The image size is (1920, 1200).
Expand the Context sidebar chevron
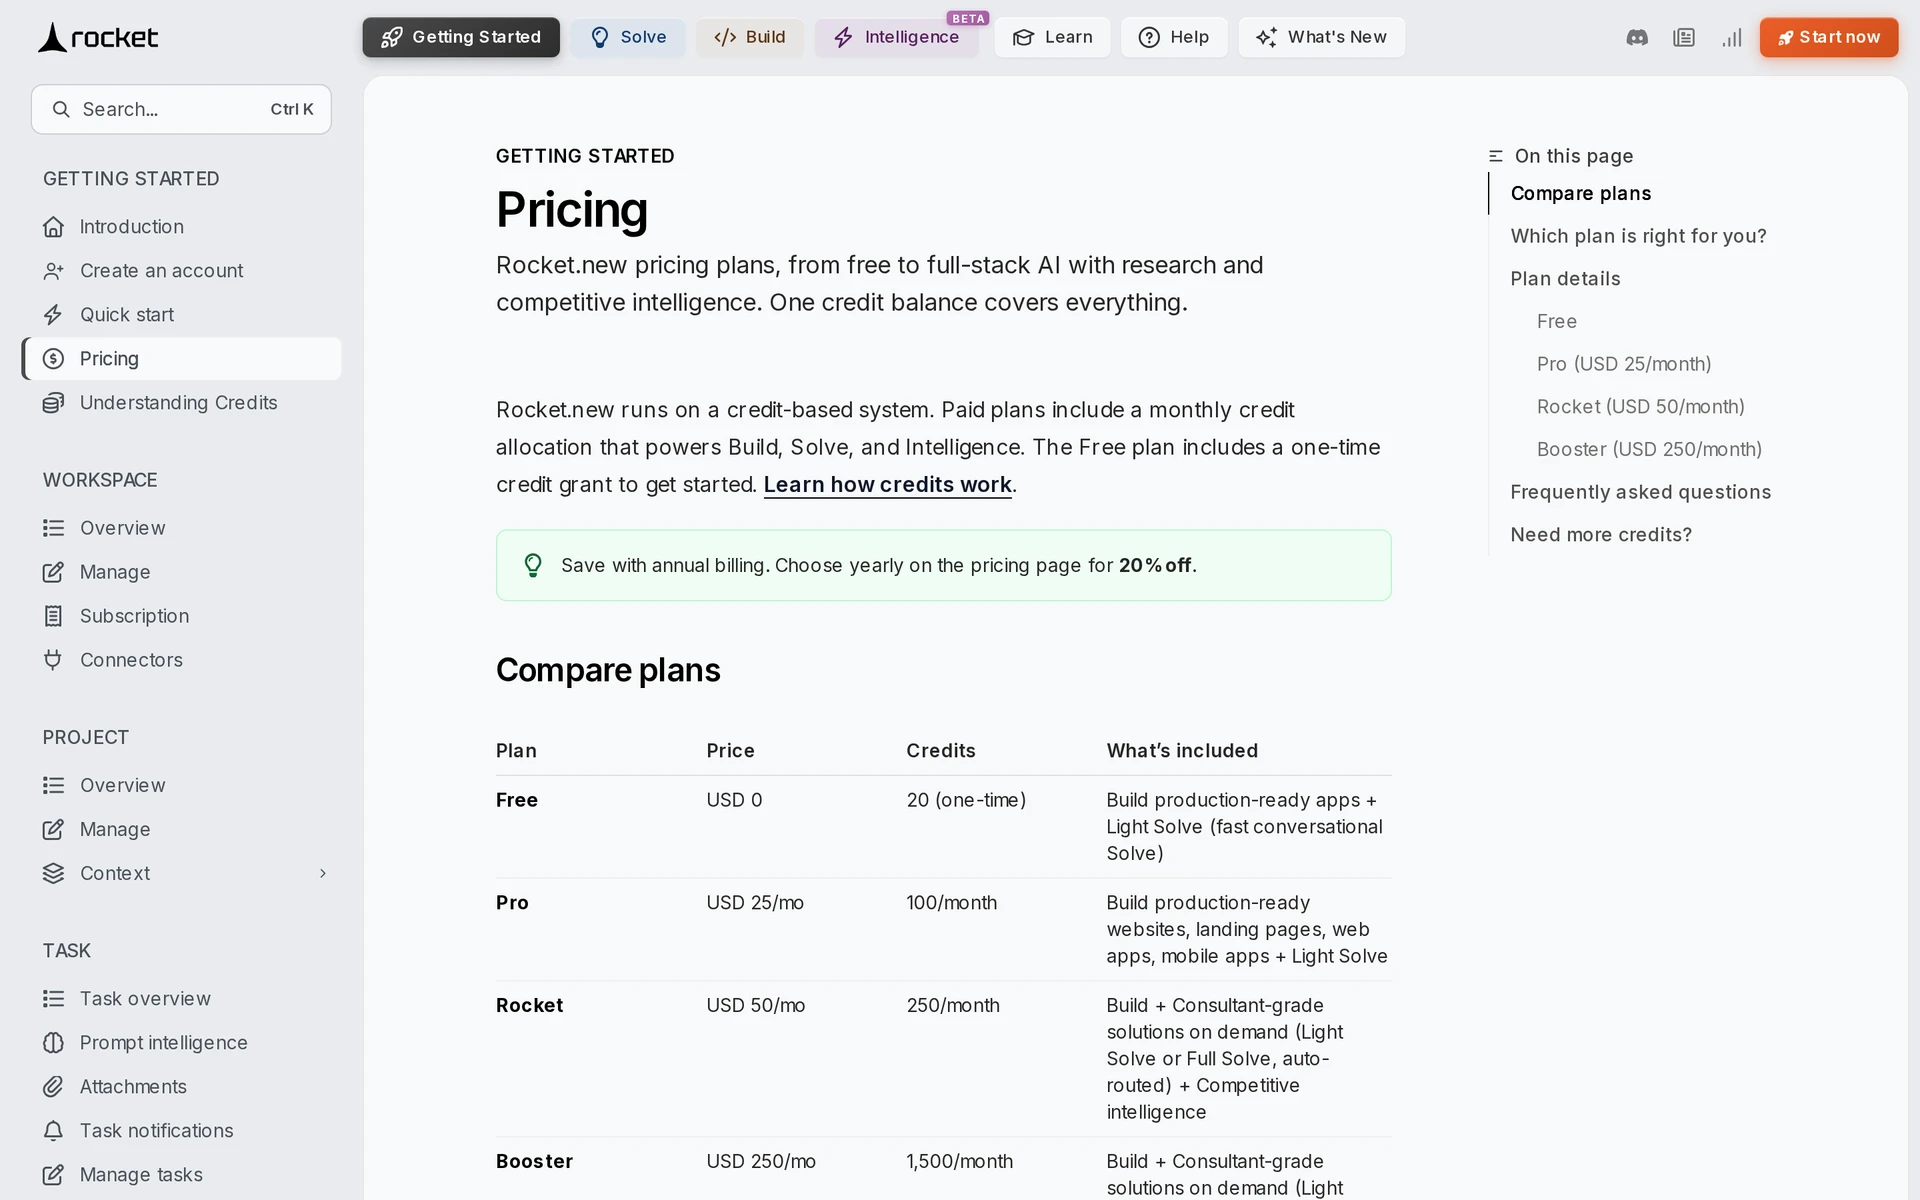click(x=323, y=874)
